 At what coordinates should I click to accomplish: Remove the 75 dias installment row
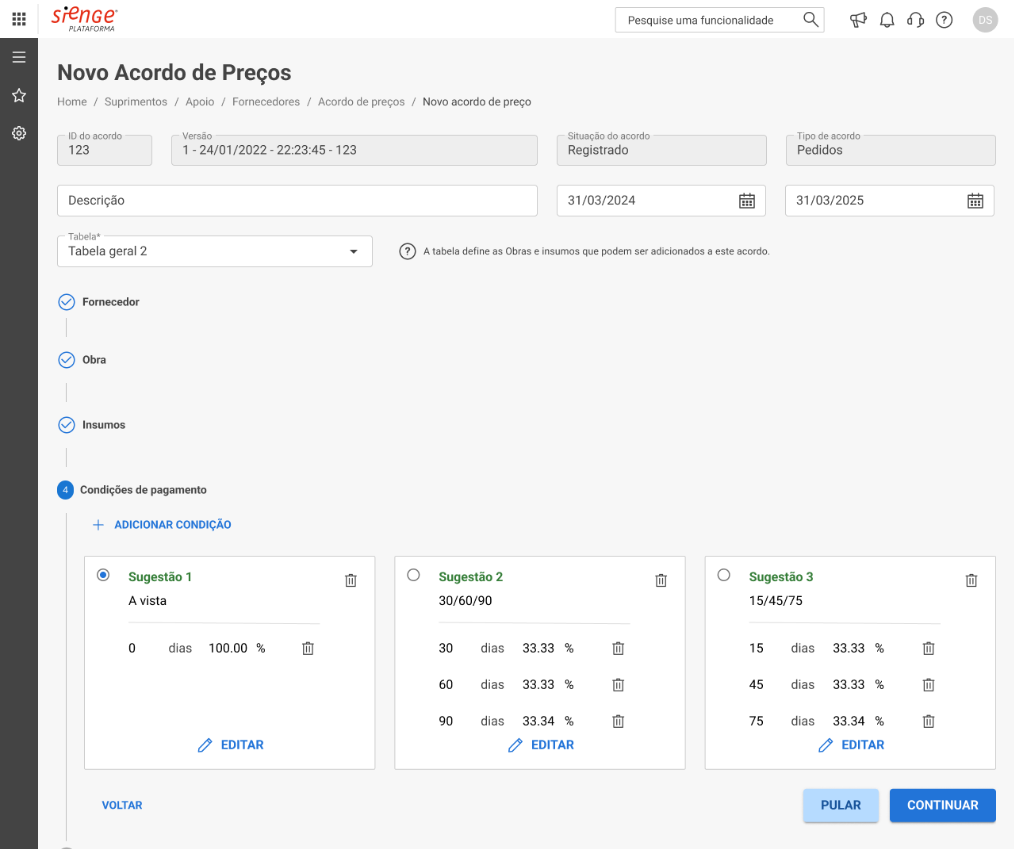[x=928, y=721]
